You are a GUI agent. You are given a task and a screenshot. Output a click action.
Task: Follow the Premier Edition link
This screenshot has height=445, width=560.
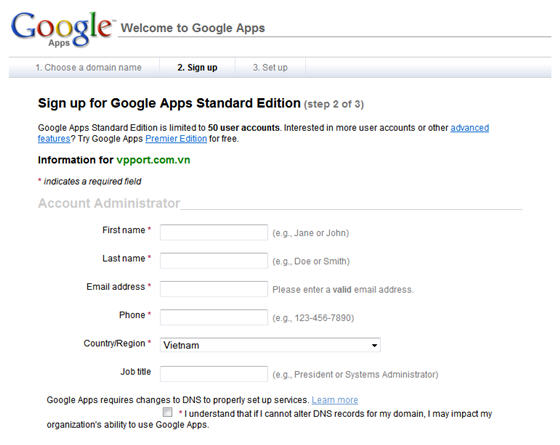[176, 139]
